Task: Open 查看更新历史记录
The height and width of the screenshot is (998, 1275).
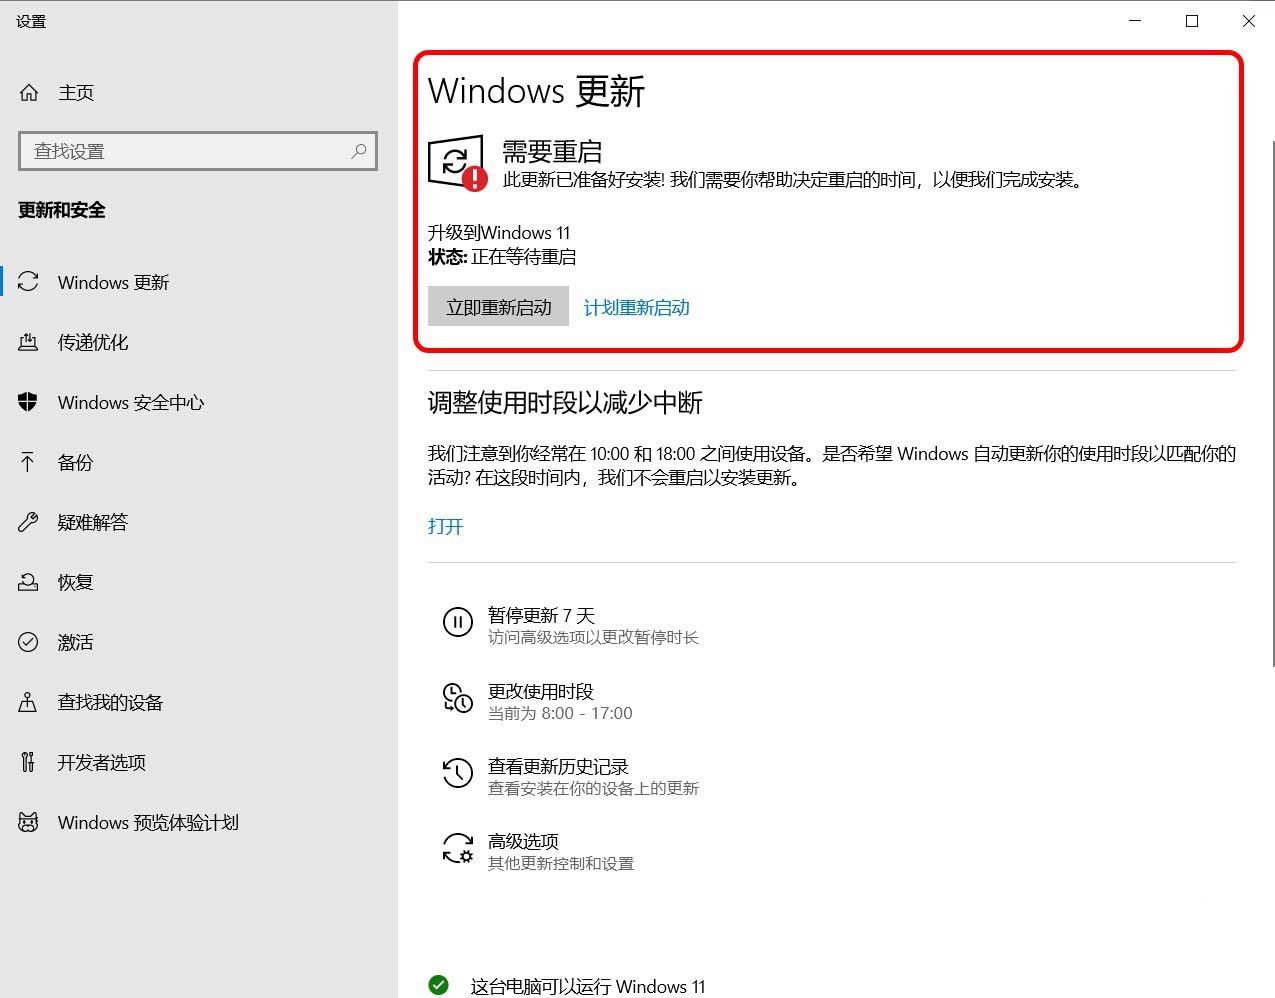Action: coord(558,766)
